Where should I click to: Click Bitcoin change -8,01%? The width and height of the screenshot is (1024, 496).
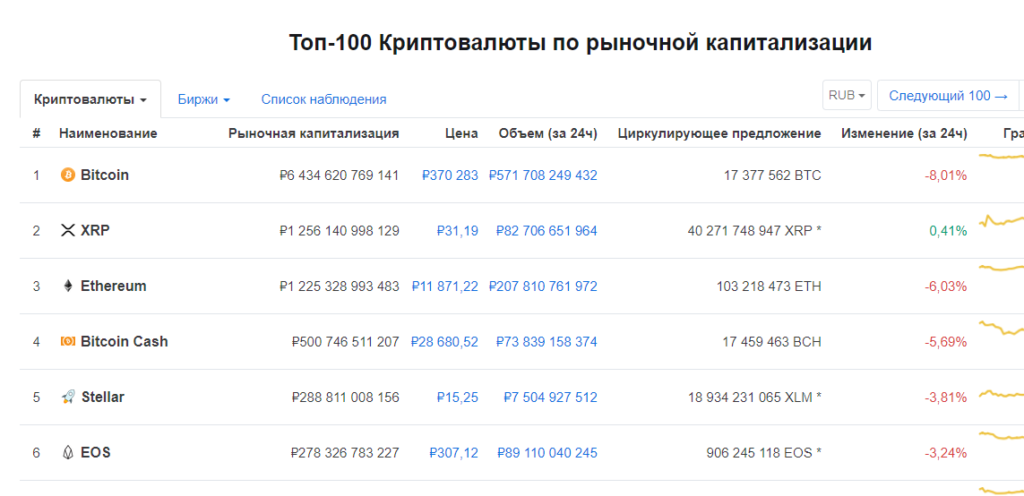[946, 176]
